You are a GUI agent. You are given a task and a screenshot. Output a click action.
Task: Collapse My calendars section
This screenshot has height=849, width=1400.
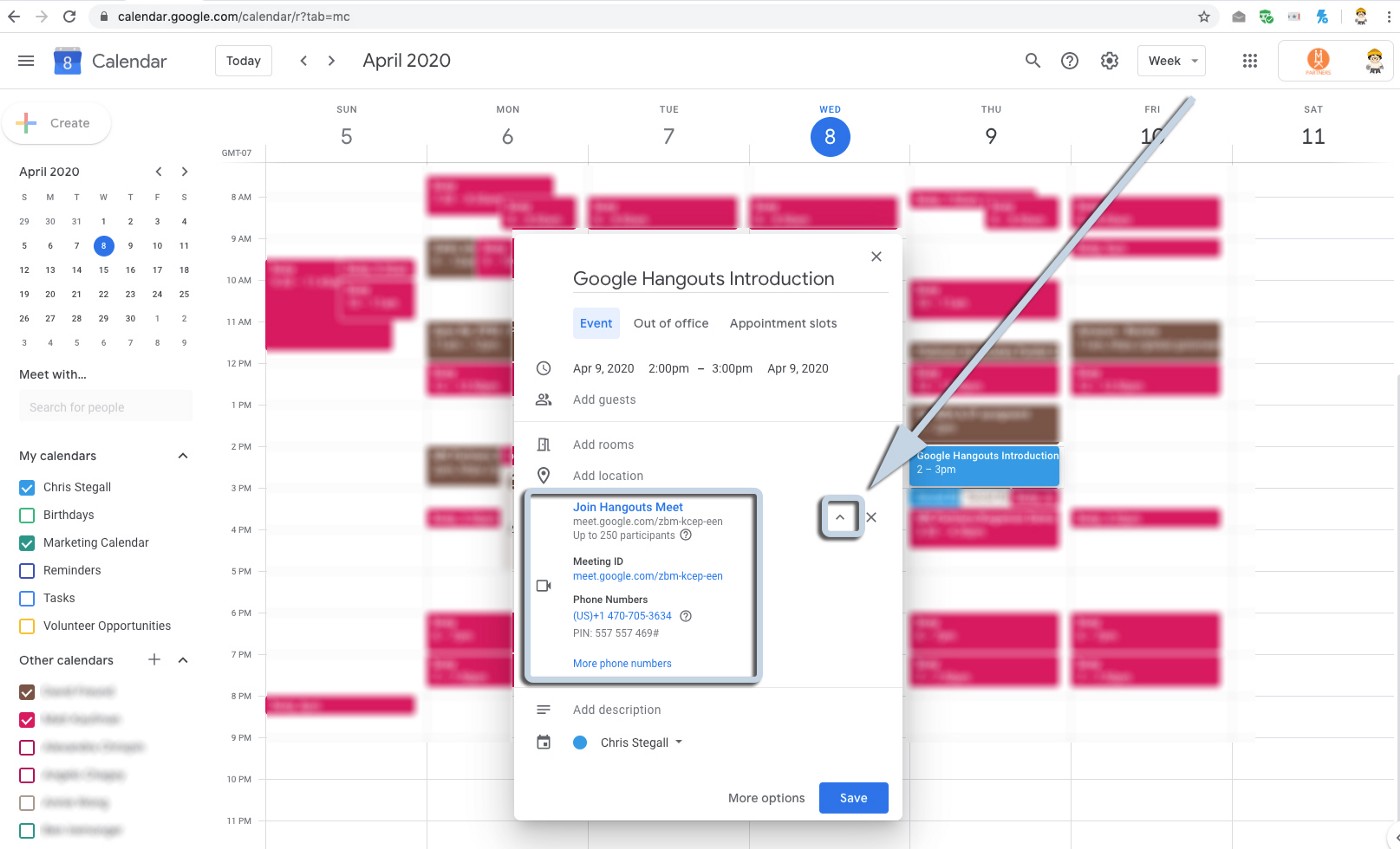pos(183,456)
